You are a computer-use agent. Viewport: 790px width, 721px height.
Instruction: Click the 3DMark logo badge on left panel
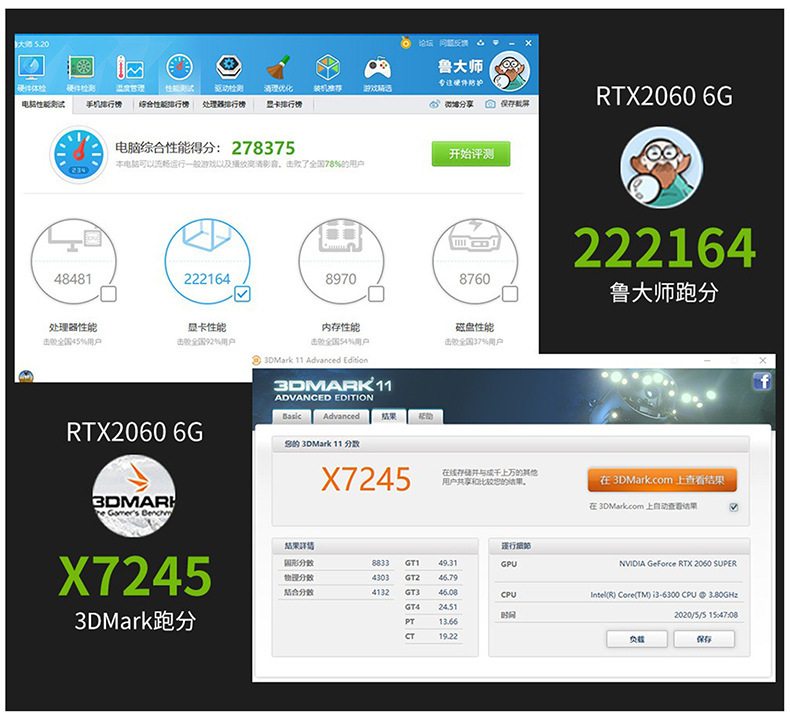click(x=134, y=496)
